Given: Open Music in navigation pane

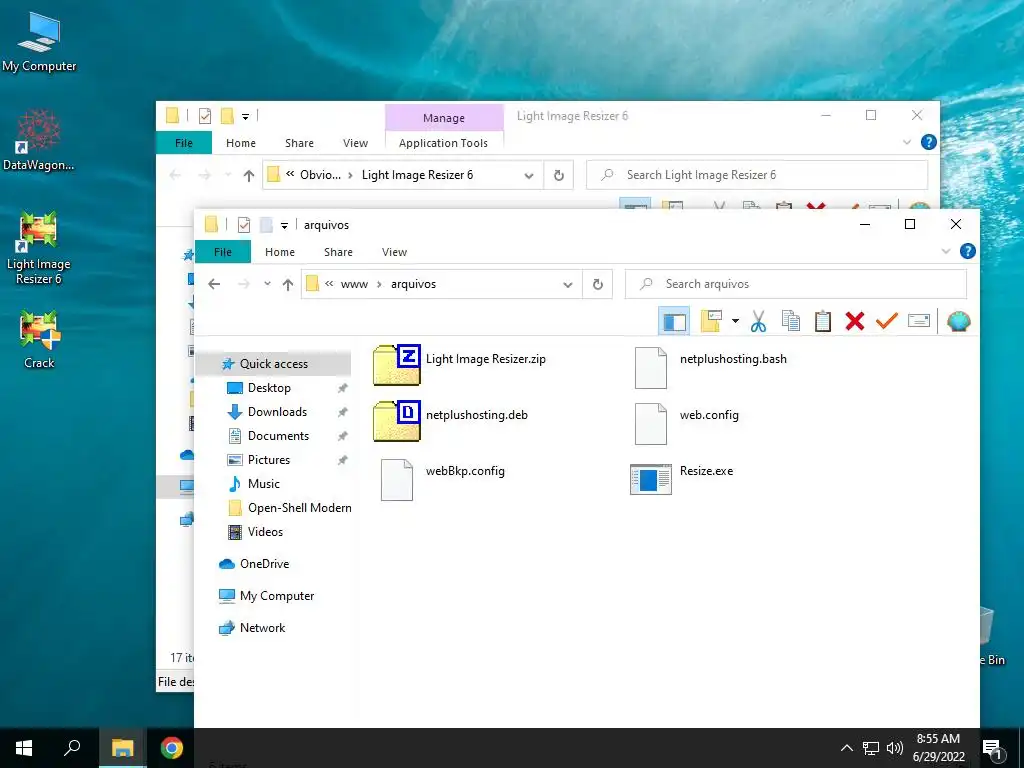Looking at the screenshot, I should point(264,484).
